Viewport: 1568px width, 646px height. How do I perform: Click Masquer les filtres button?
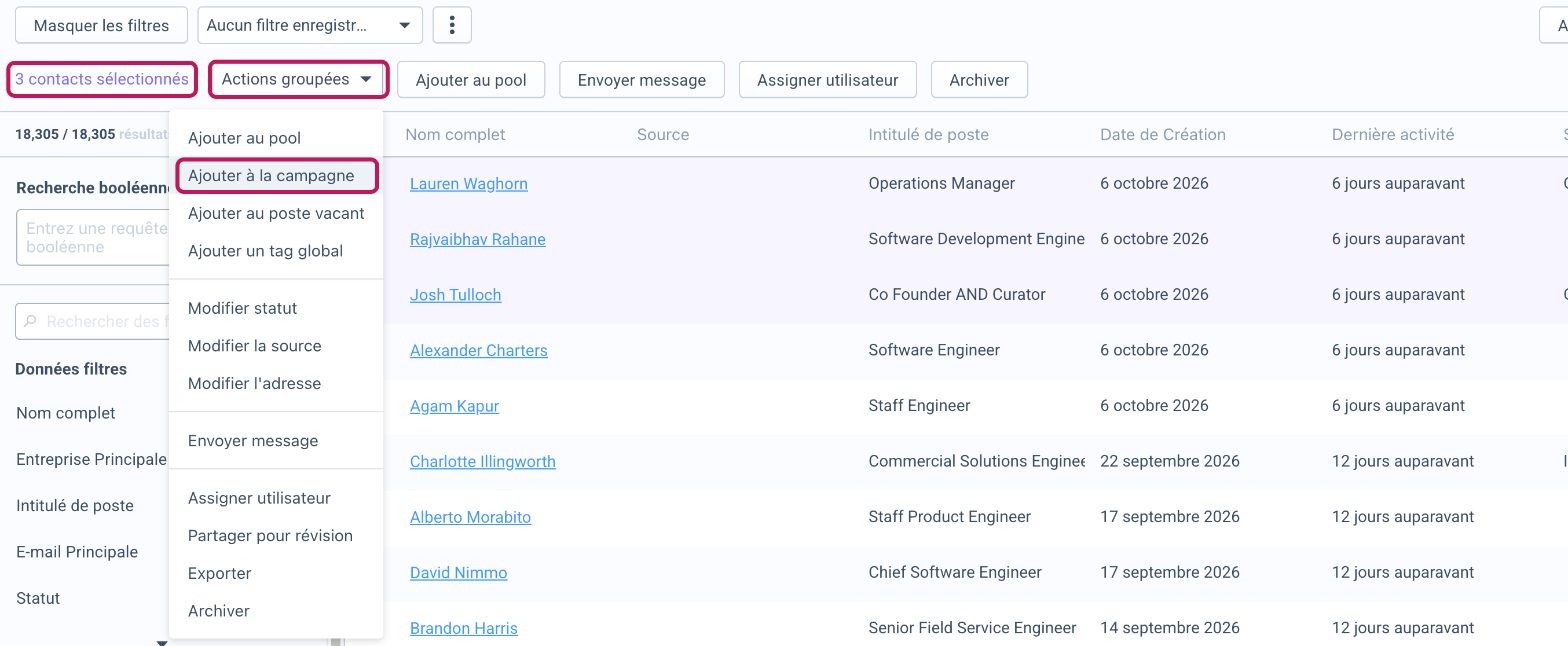[x=101, y=25]
